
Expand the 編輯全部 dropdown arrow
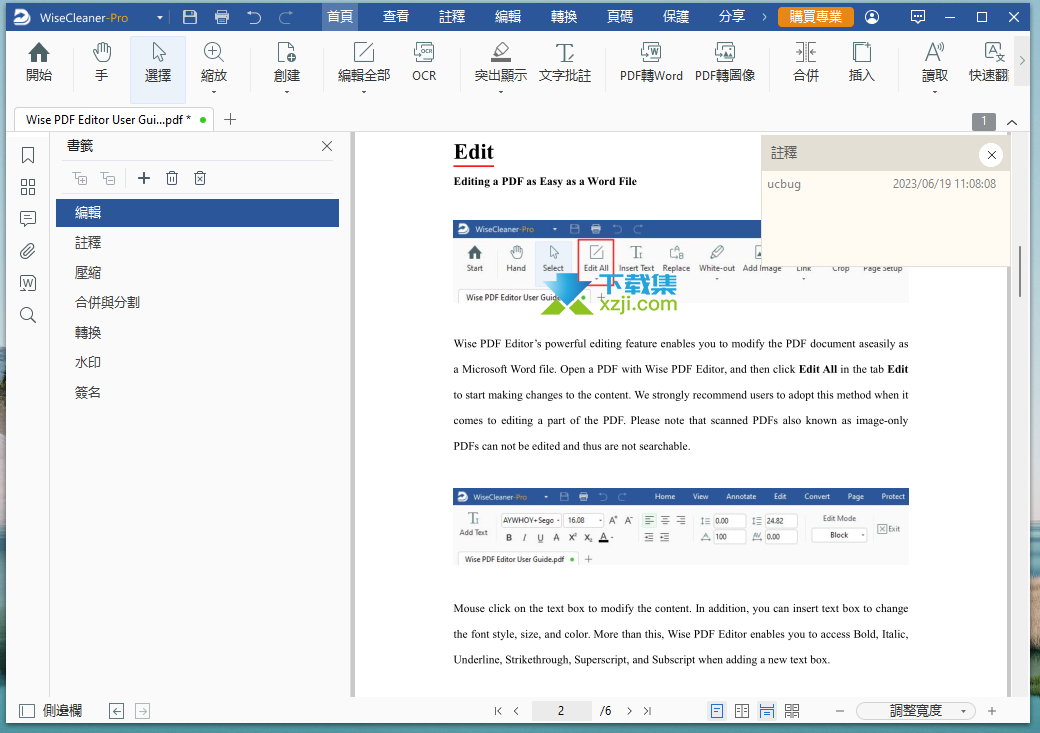363,92
